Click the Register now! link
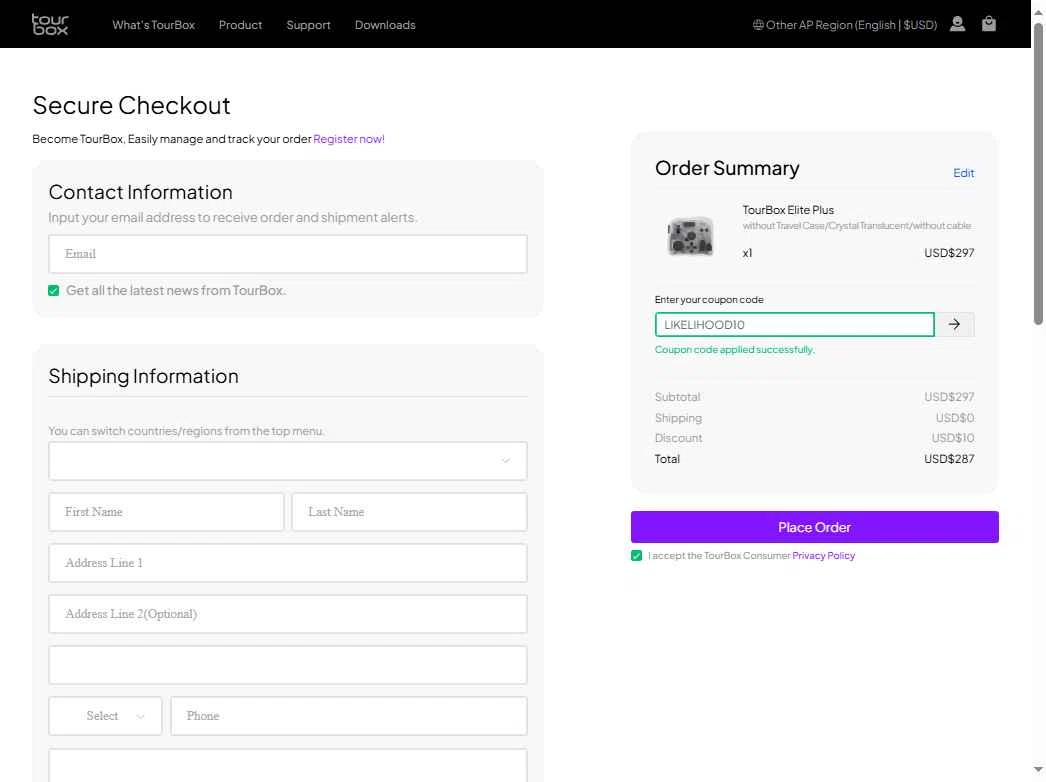Screen dimensions: 1046x782 [x=349, y=139]
